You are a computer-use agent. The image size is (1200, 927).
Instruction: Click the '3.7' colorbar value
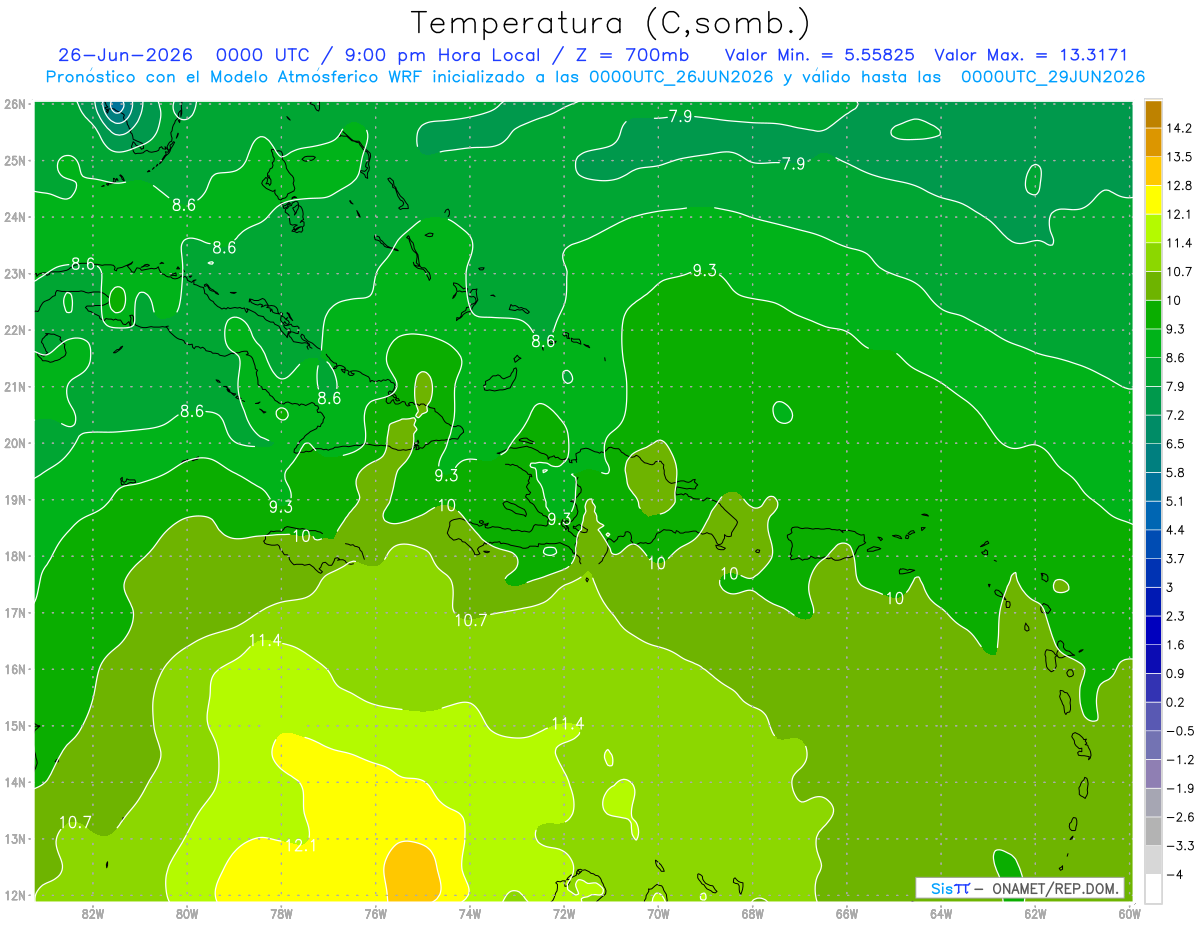(x=1177, y=558)
